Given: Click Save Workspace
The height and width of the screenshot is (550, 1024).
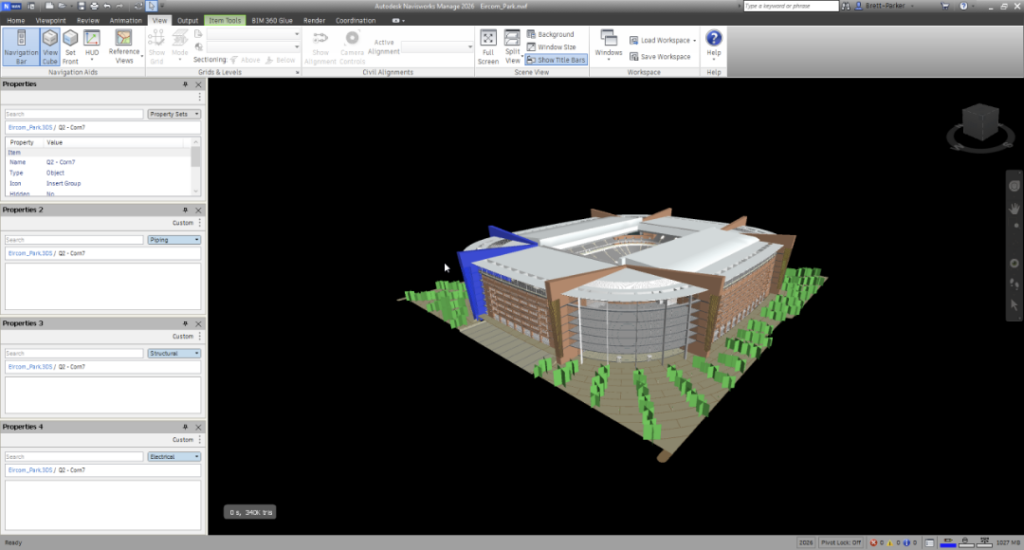Looking at the screenshot, I should [660, 57].
